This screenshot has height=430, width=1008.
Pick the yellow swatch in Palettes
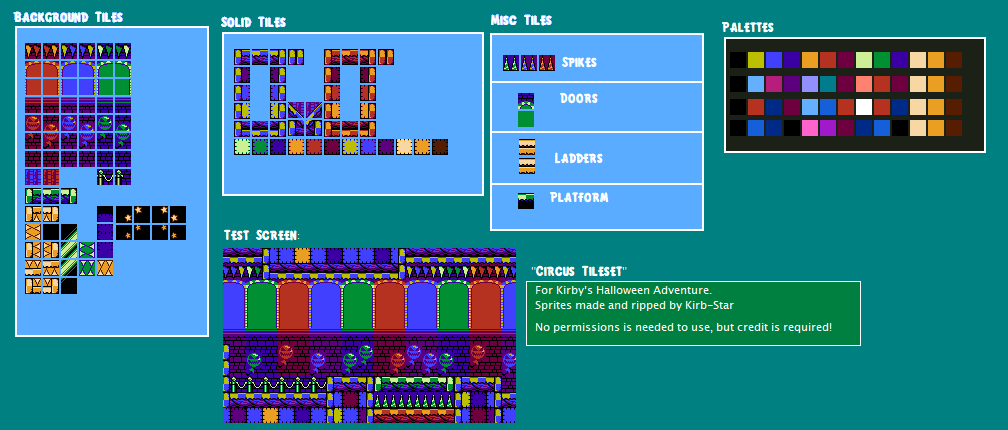point(755,60)
